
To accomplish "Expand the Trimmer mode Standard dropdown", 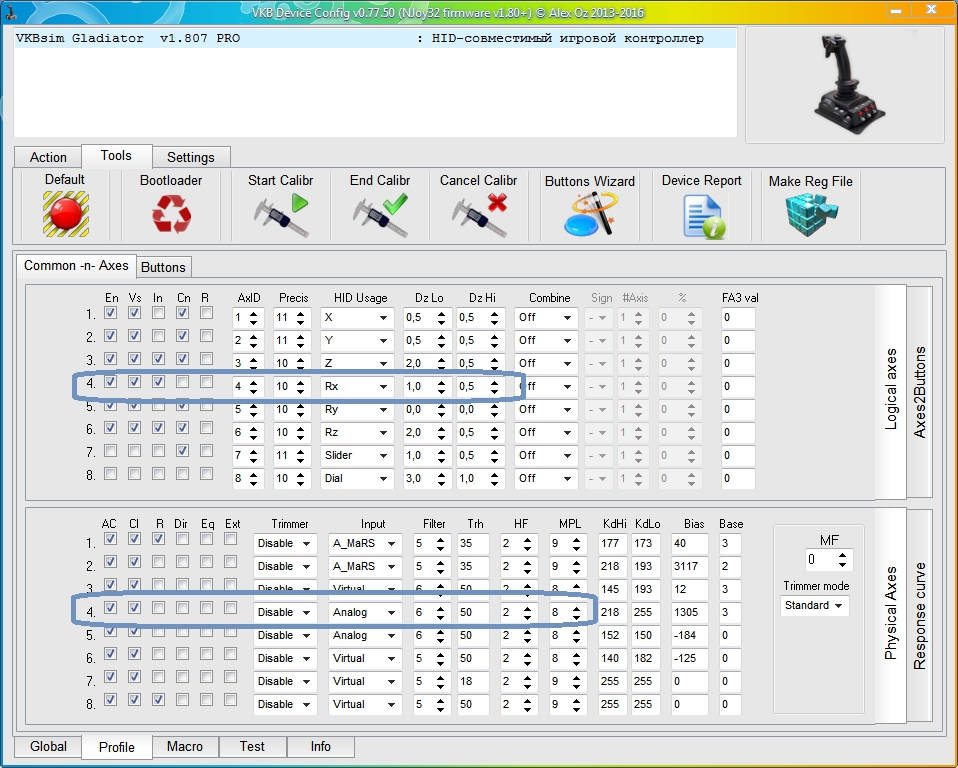I will click(814, 605).
